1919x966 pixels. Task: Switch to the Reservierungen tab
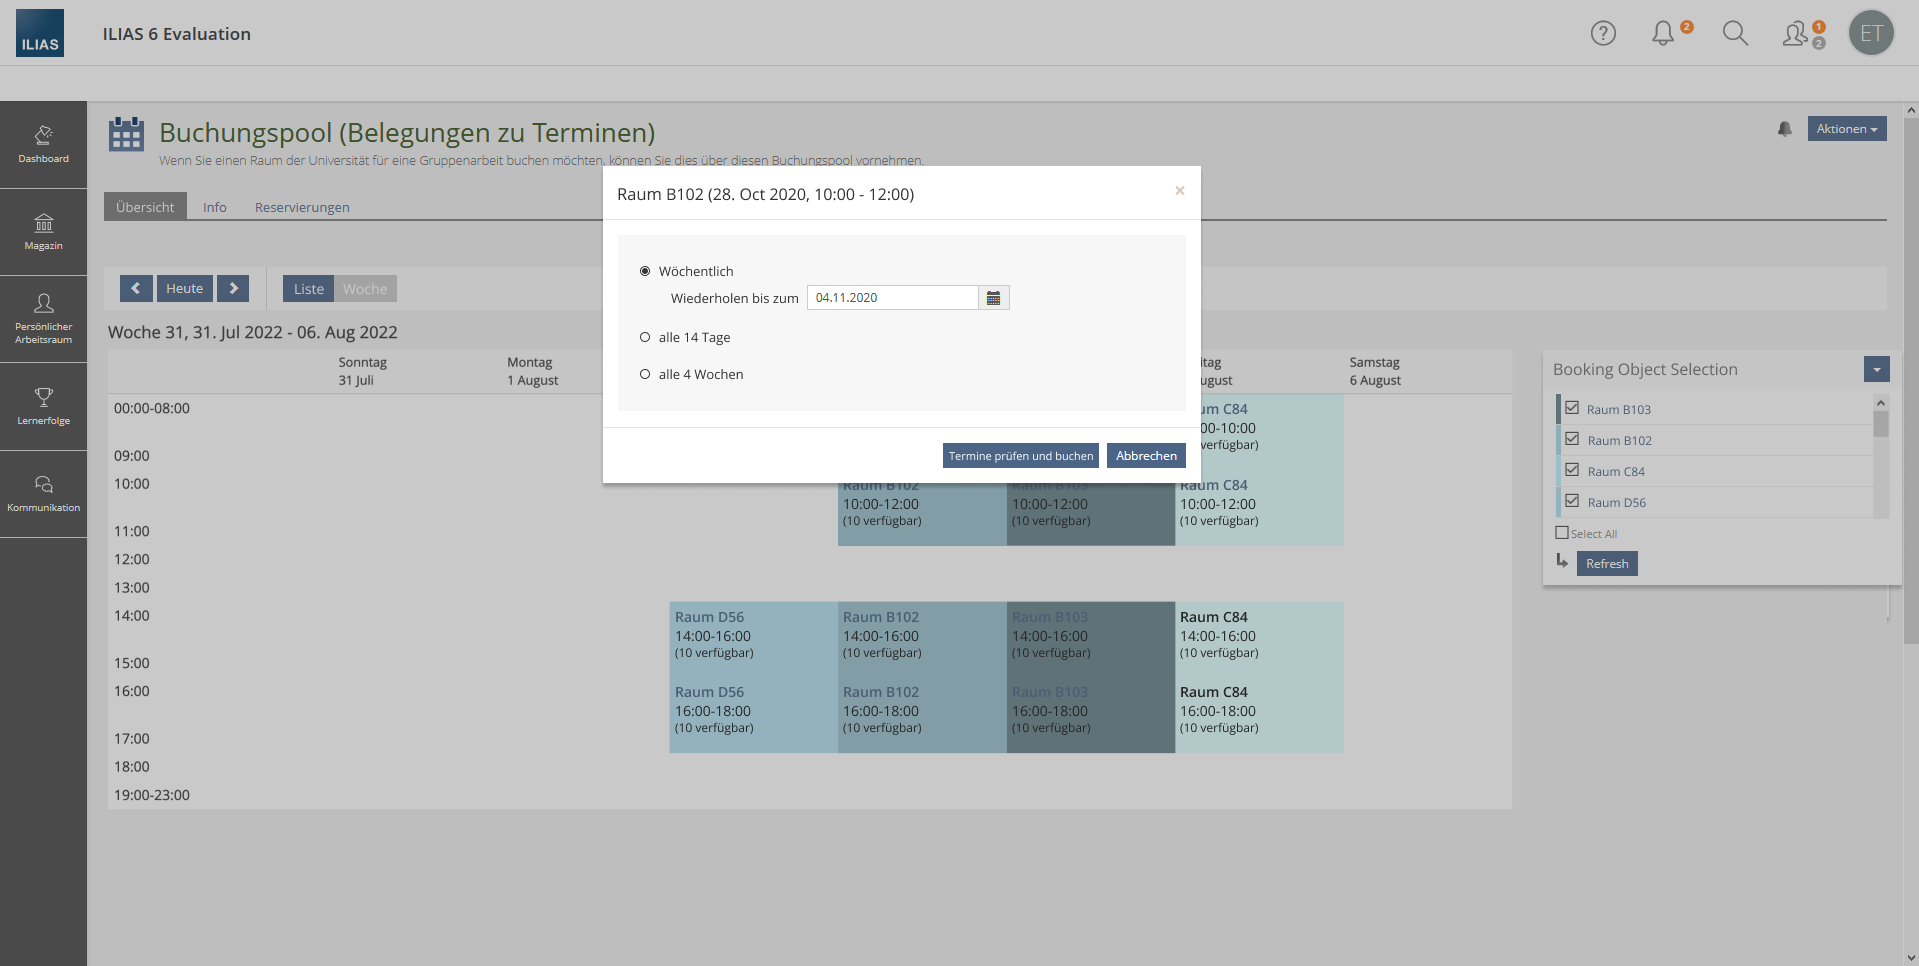pos(302,207)
